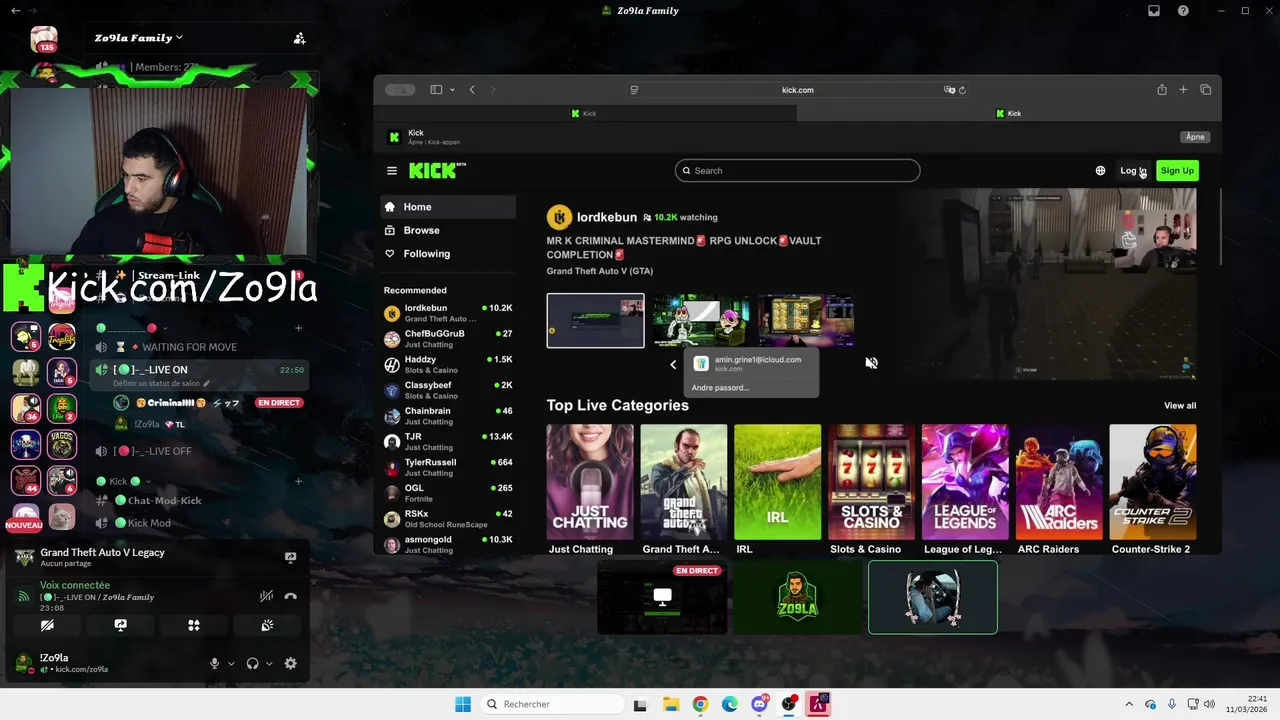Click the Kick Search field
This screenshot has height=720, width=1280.
pyautogui.click(x=797, y=171)
